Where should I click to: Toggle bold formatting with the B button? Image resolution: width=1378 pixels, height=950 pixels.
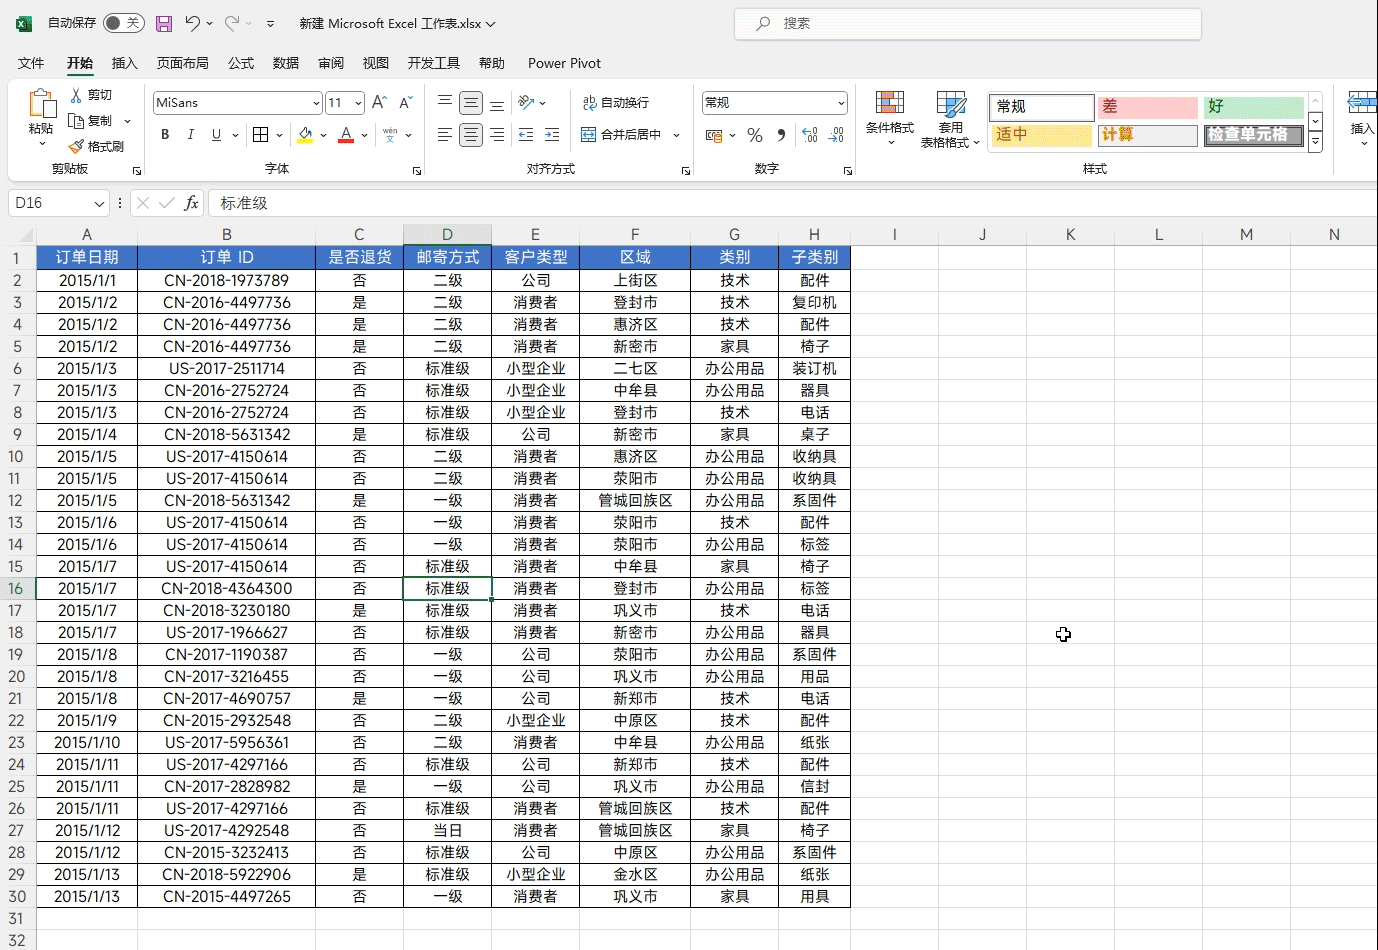pyautogui.click(x=165, y=135)
